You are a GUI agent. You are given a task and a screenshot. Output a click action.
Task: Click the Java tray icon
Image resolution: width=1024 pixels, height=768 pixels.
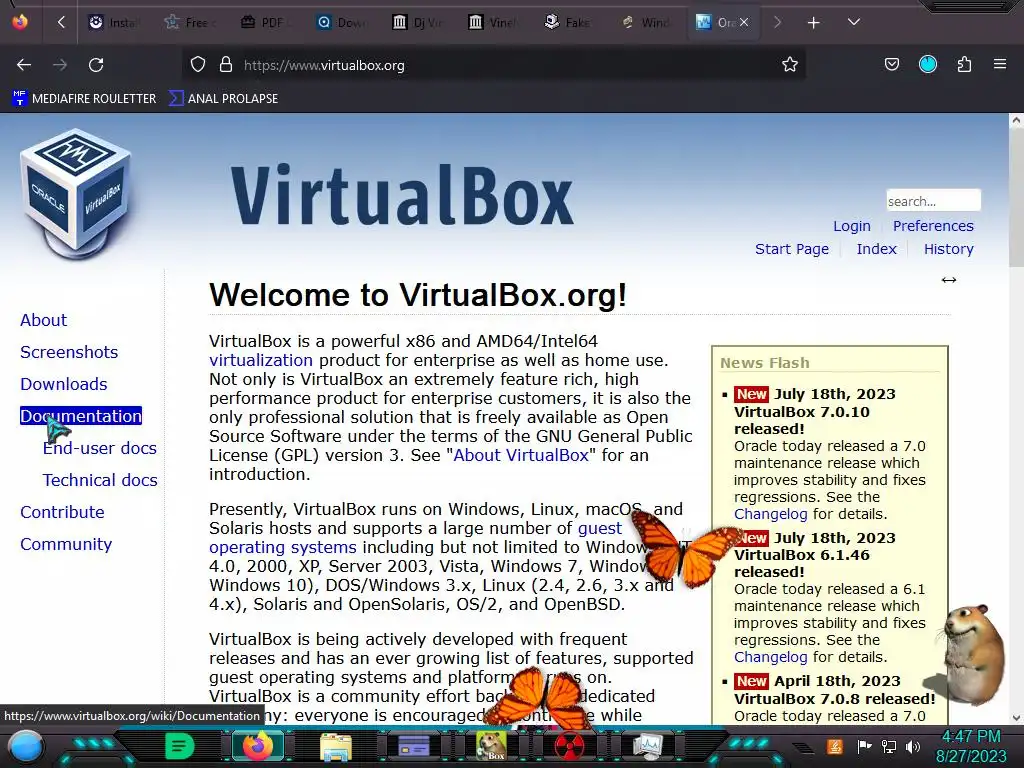835,746
